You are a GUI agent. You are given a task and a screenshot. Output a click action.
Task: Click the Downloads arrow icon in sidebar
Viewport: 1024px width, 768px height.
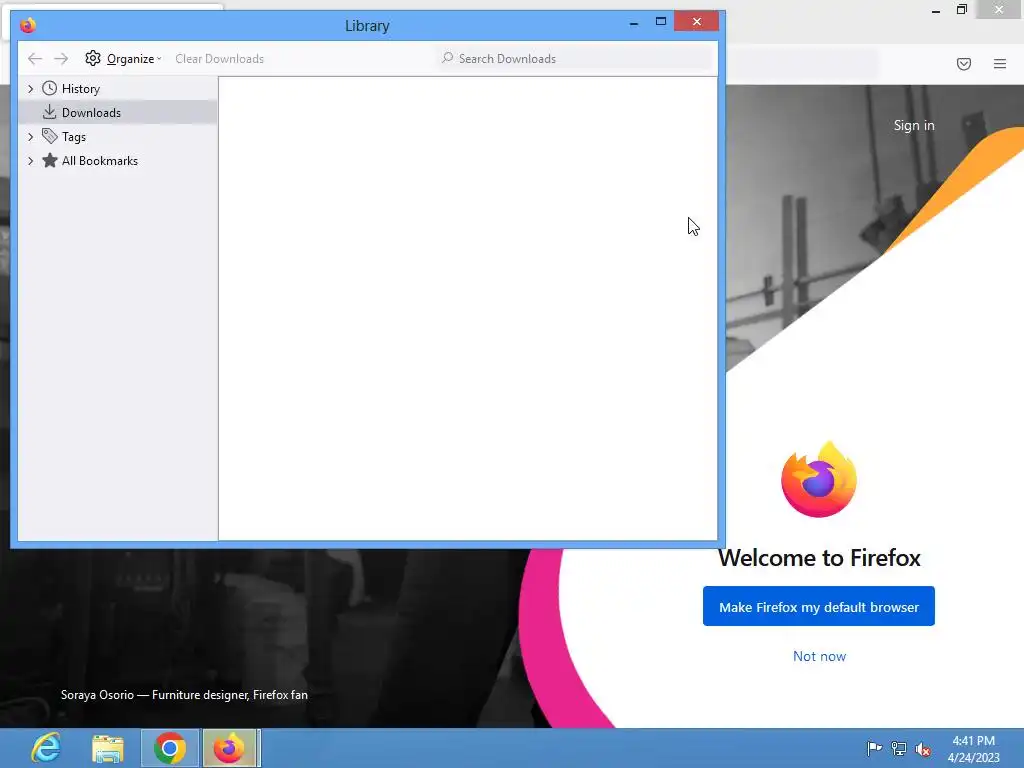click(x=49, y=112)
